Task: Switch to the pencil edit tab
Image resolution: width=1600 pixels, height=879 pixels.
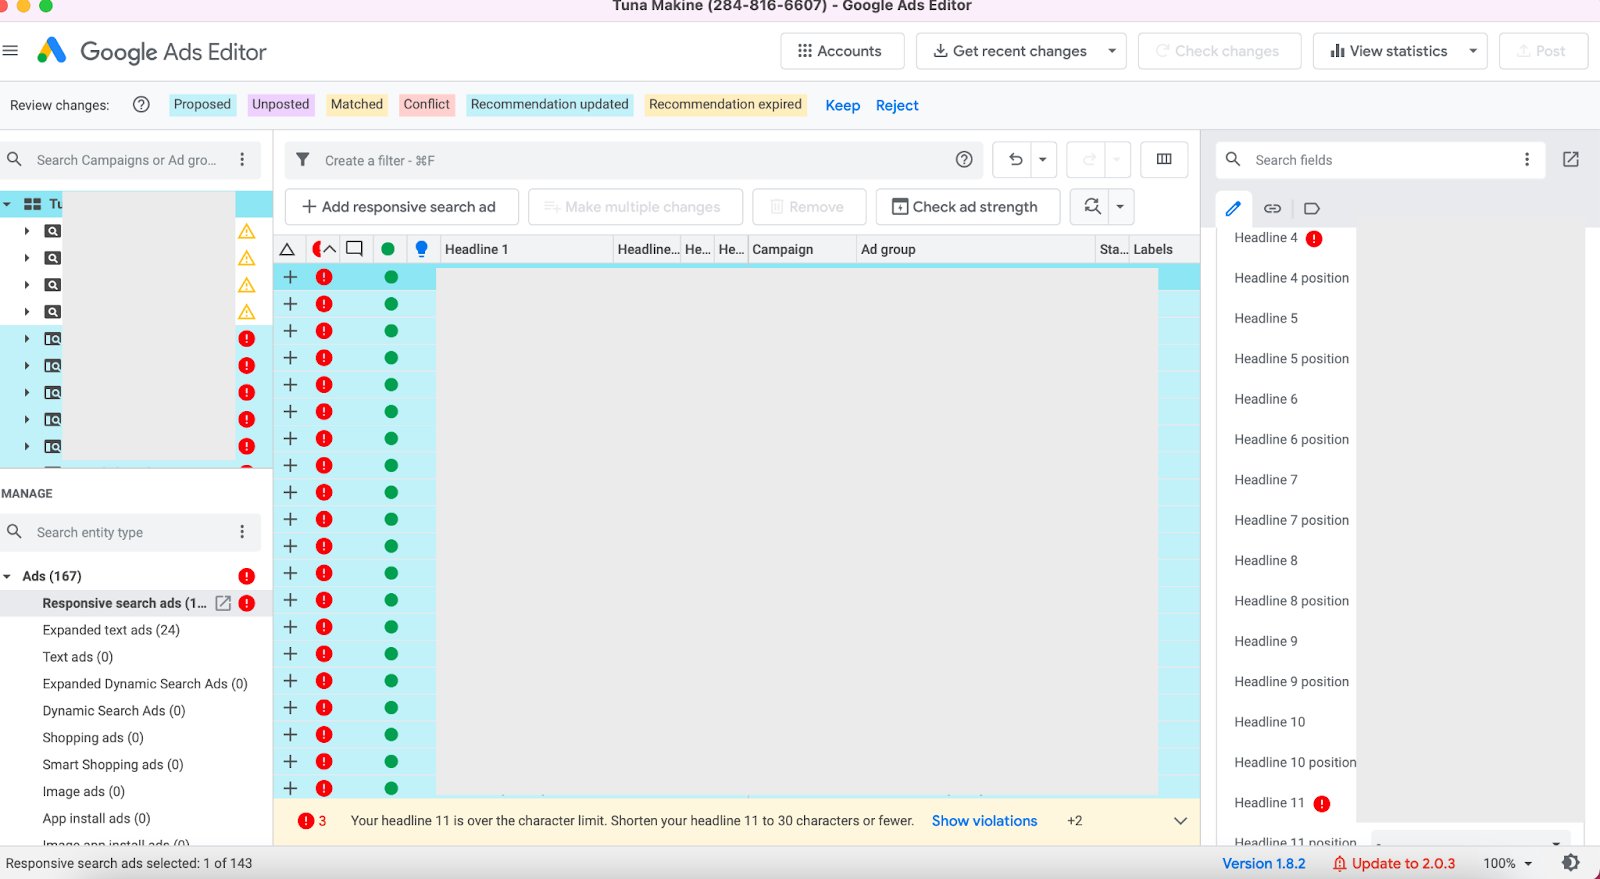Action: pos(1233,208)
